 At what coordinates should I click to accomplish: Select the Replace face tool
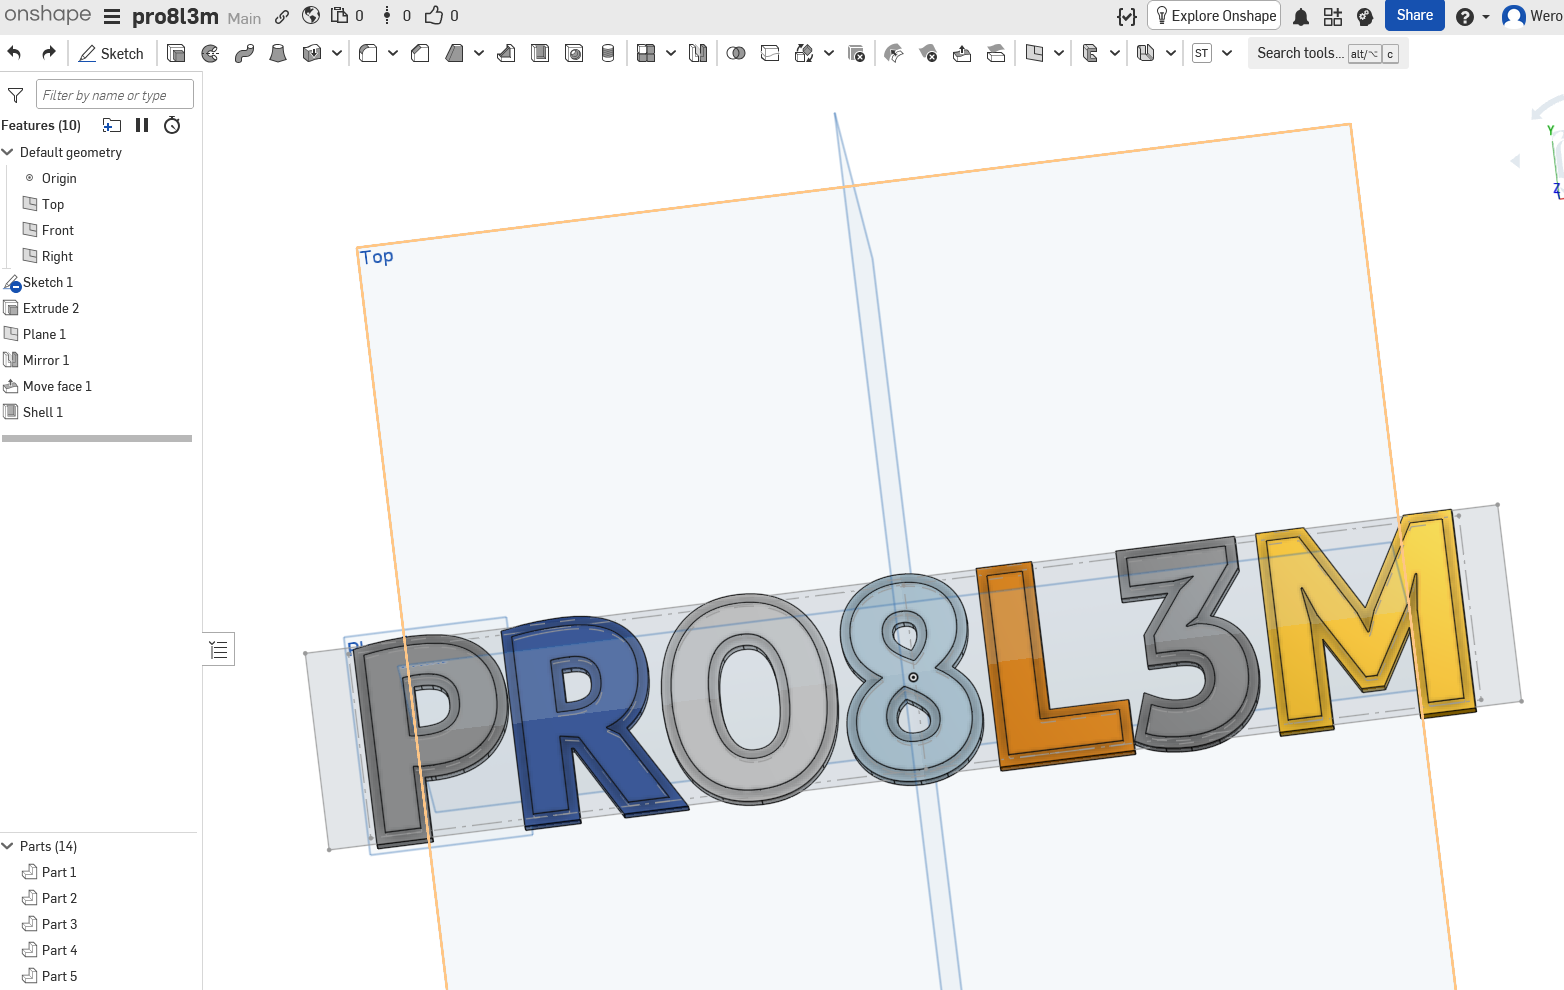(996, 53)
